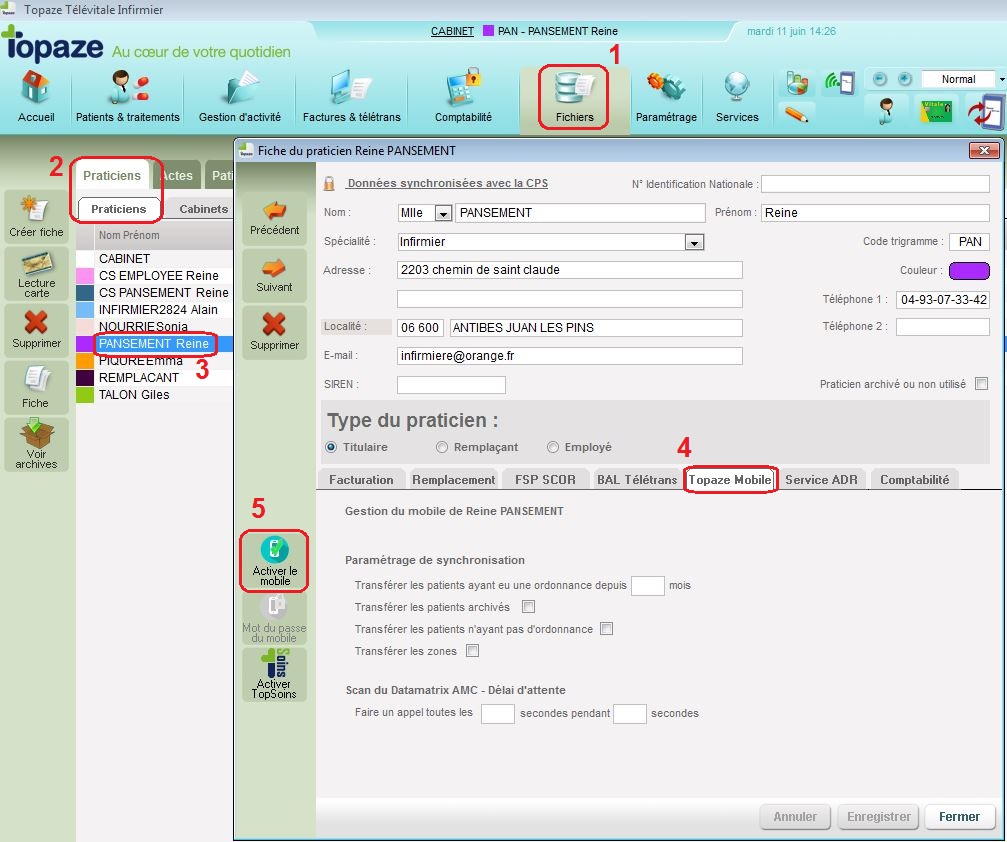1007x842 pixels.
Task: Click the SIREN input field
Action: pos(451,385)
